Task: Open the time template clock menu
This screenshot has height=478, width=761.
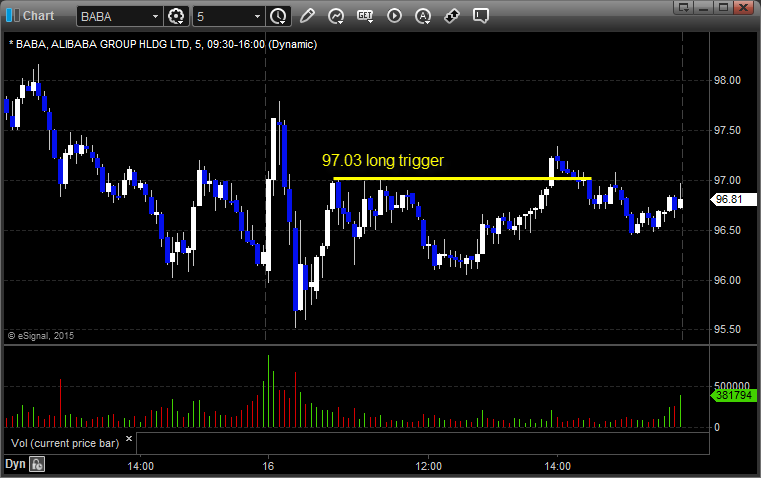Action: click(279, 16)
